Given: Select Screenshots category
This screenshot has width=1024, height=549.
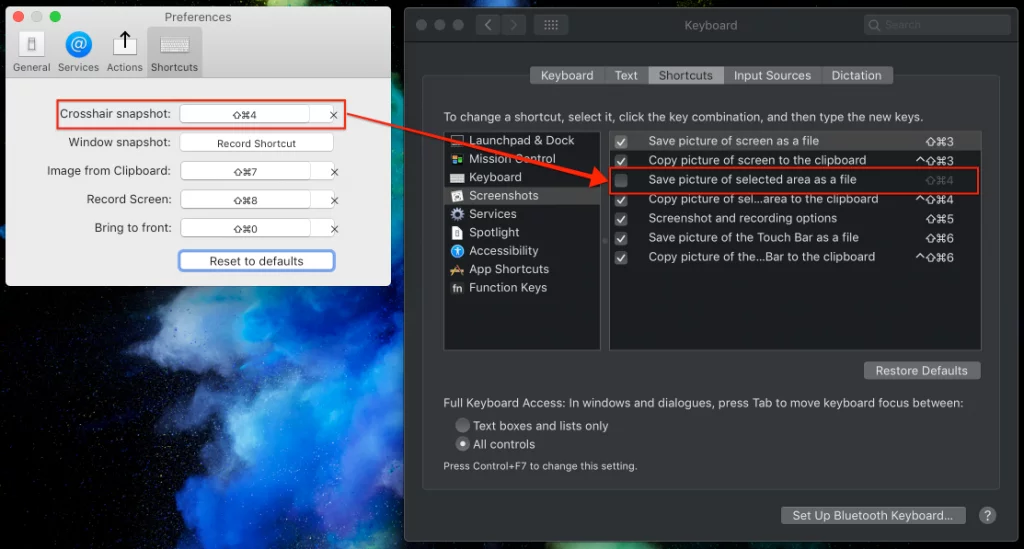Looking at the screenshot, I should click(522, 195).
